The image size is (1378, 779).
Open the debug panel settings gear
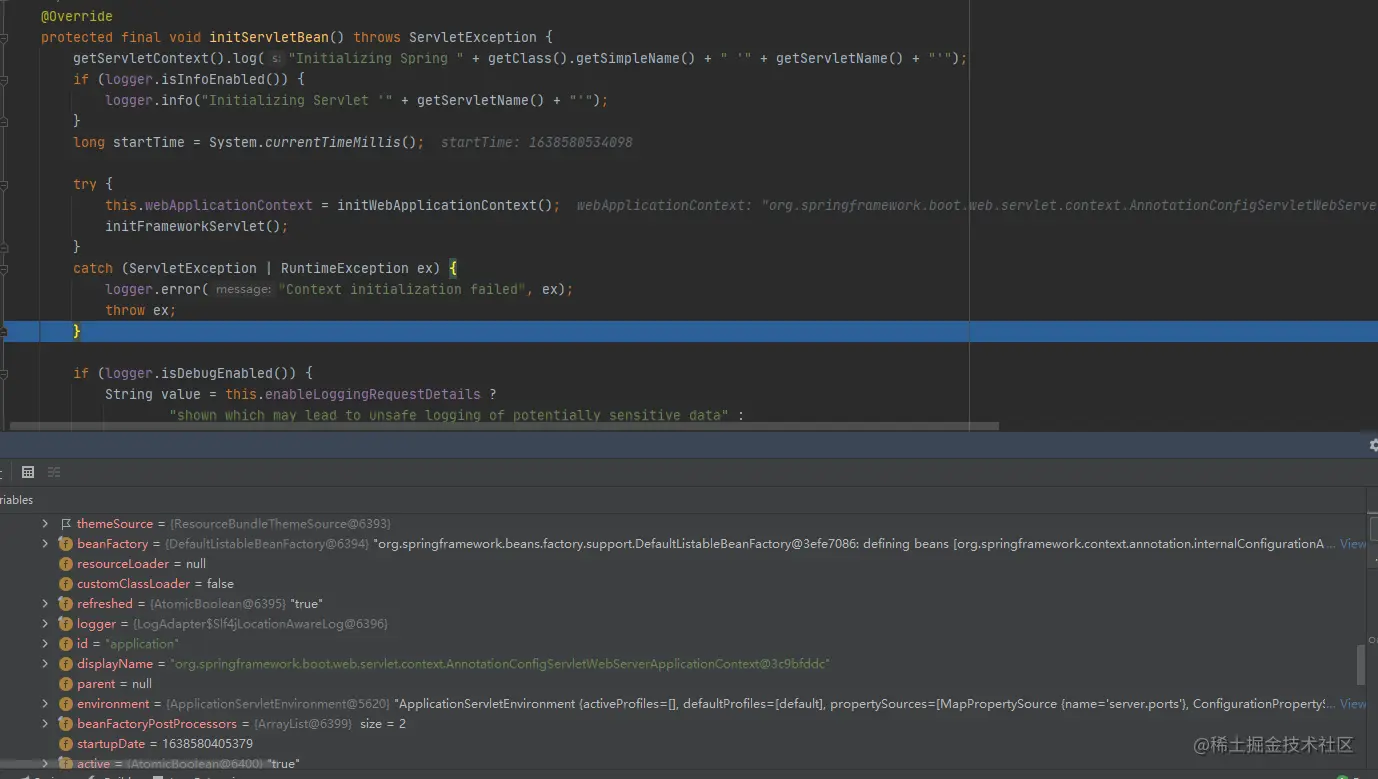[1373, 445]
